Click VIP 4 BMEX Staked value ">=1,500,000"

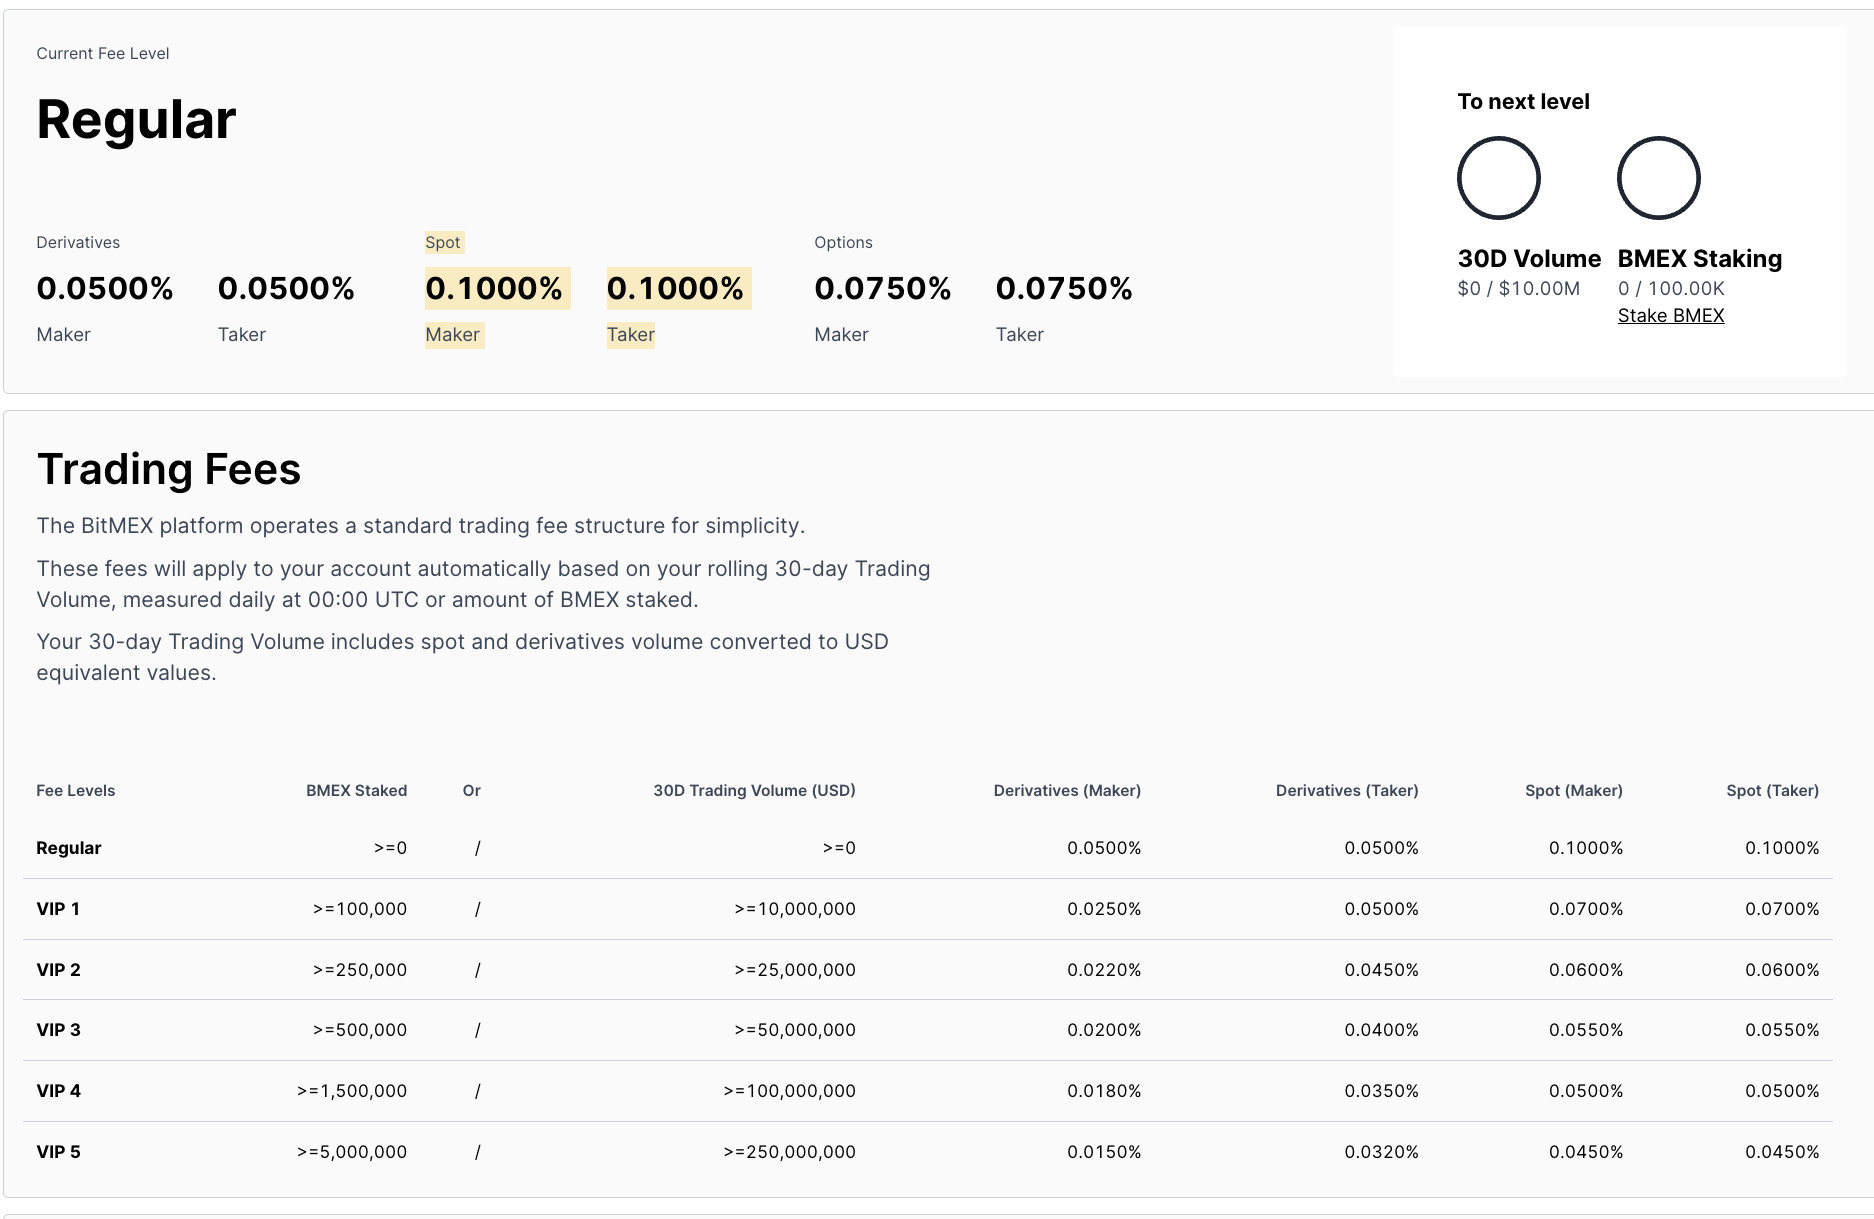(x=352, y=1091)
